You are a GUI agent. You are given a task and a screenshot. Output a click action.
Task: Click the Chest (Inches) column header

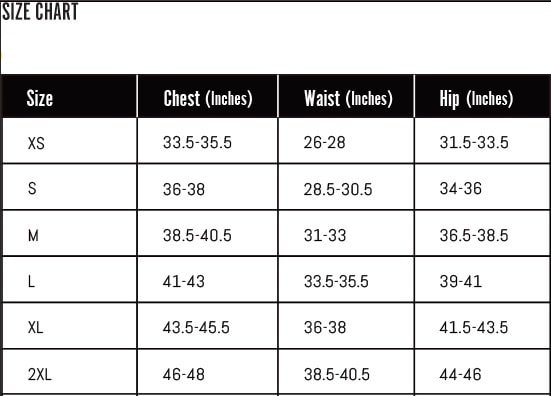tap(208, 98)
